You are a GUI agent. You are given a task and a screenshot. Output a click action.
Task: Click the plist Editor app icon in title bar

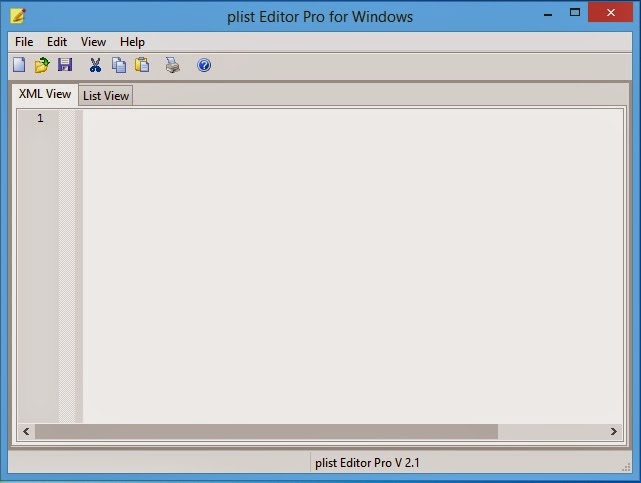click(18, 16)
